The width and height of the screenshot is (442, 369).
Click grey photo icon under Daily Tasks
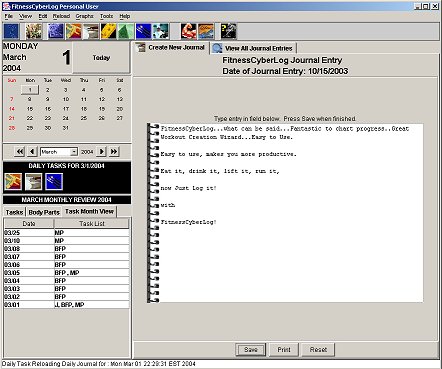click(34, 182)
